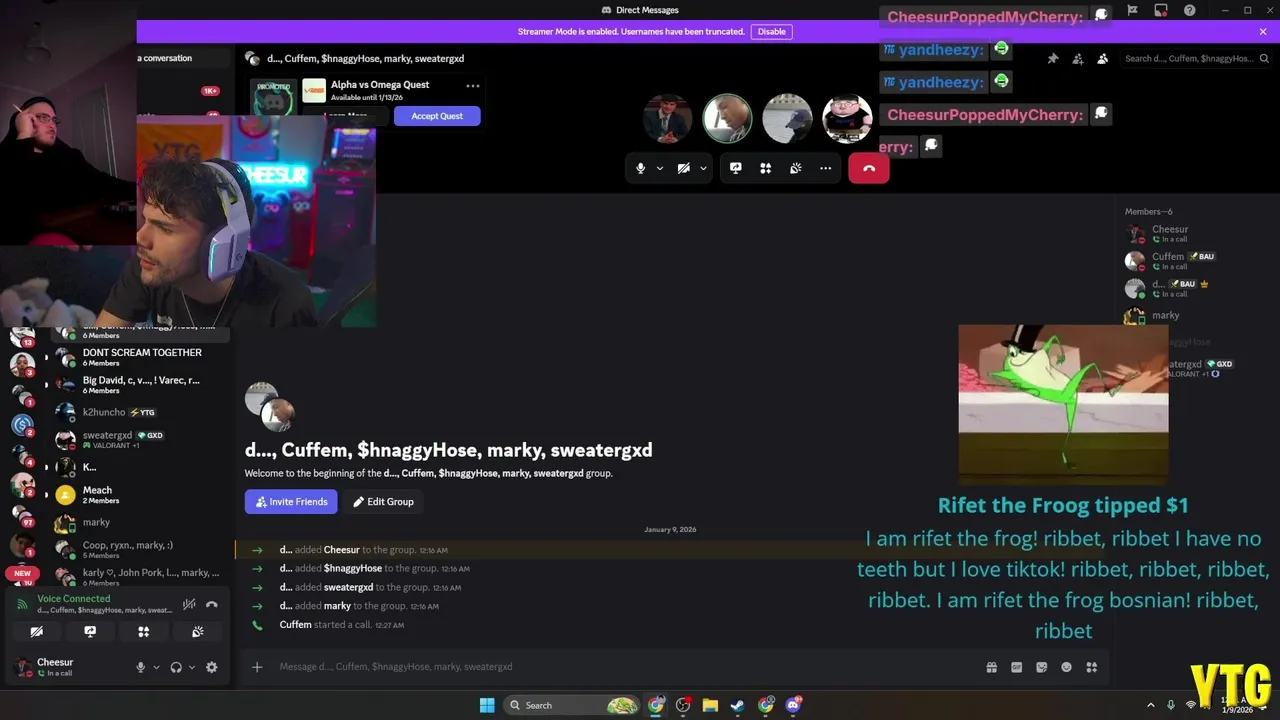Click the Windows taskbar Search box
This screenshot has width=1280, height=720.
tap(572, 705)
